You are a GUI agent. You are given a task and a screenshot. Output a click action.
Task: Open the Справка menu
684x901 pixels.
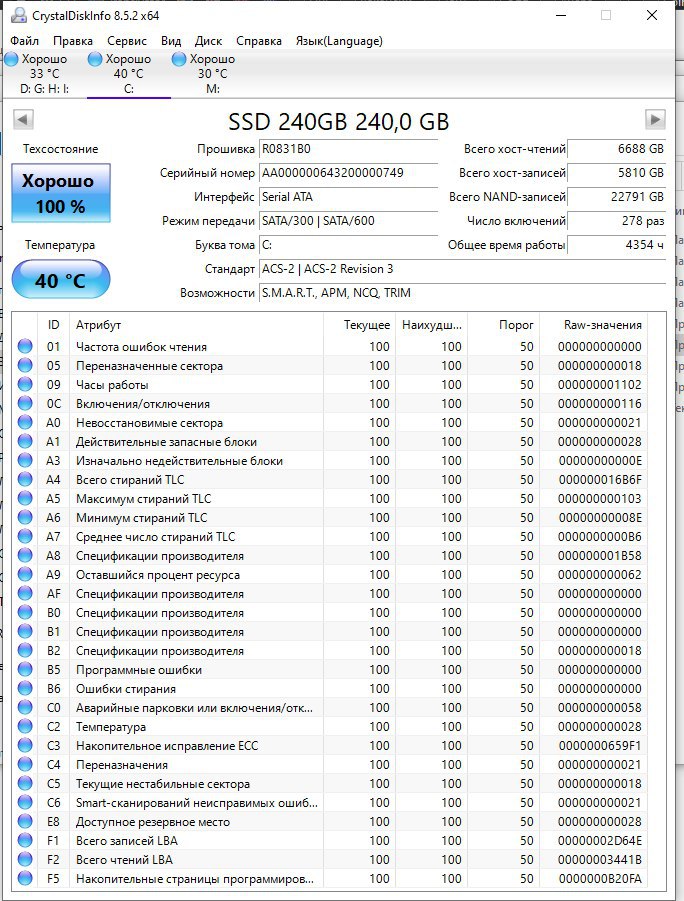tap(259, 41)
